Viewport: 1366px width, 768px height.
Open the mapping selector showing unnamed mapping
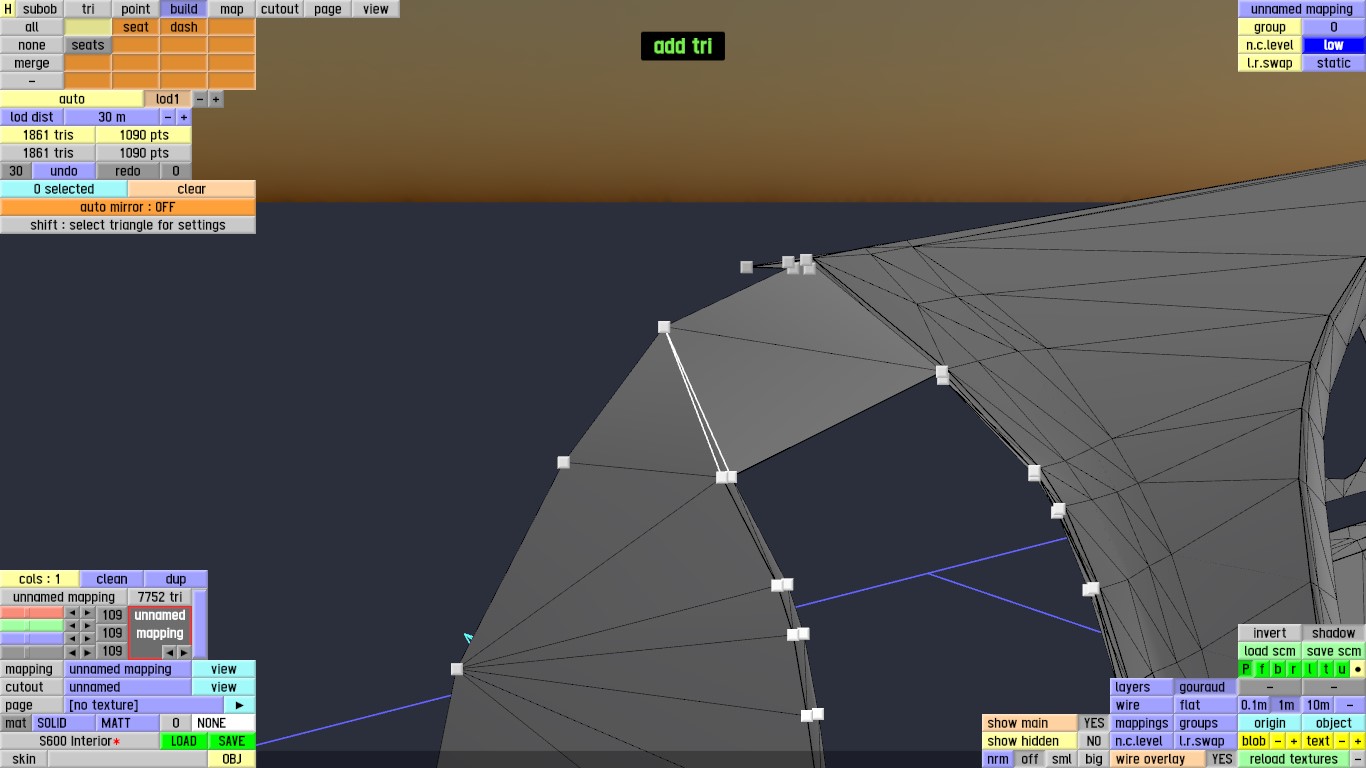(x=128, y=669)
